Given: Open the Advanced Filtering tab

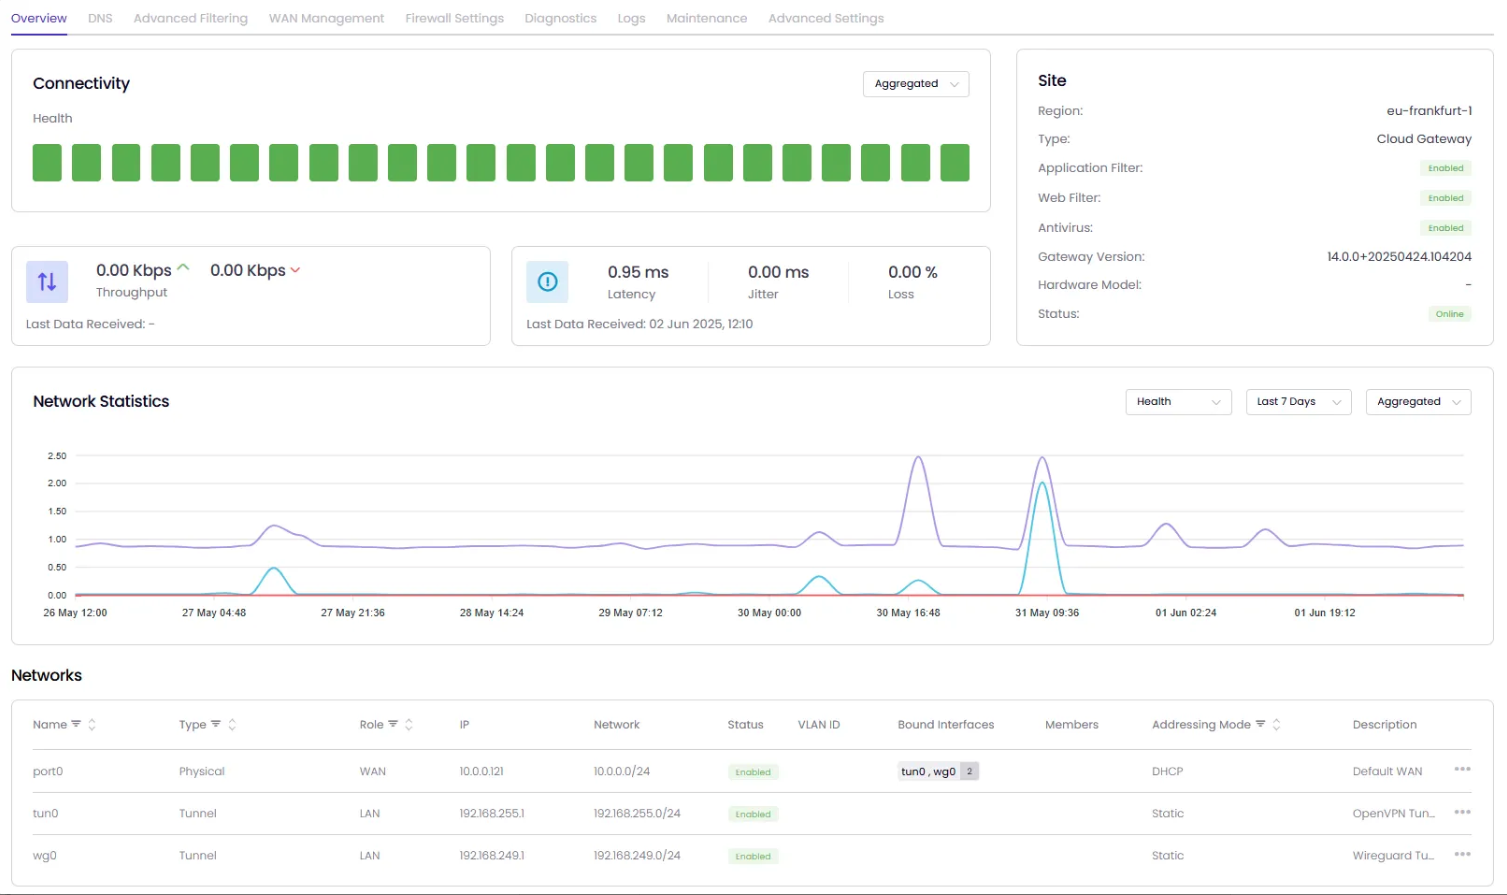Looking at the screenshot, I should pyautogui.click(x=191, y=18).
